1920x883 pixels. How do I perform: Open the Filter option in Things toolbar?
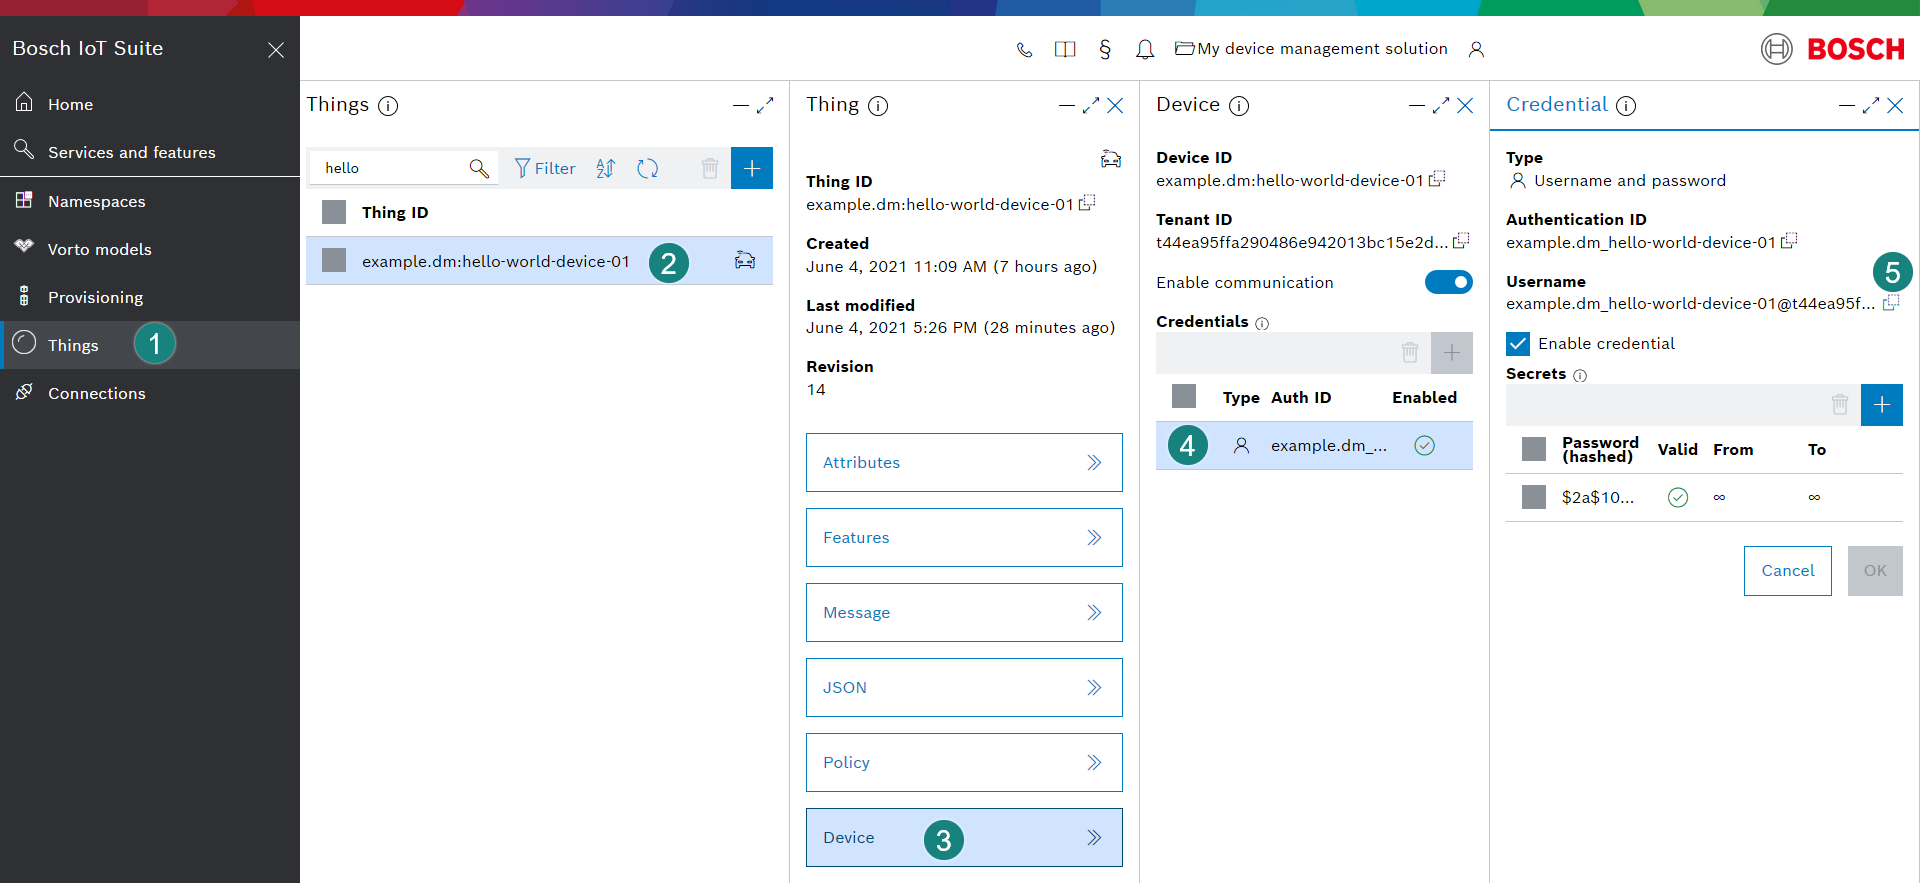[545, 168]
